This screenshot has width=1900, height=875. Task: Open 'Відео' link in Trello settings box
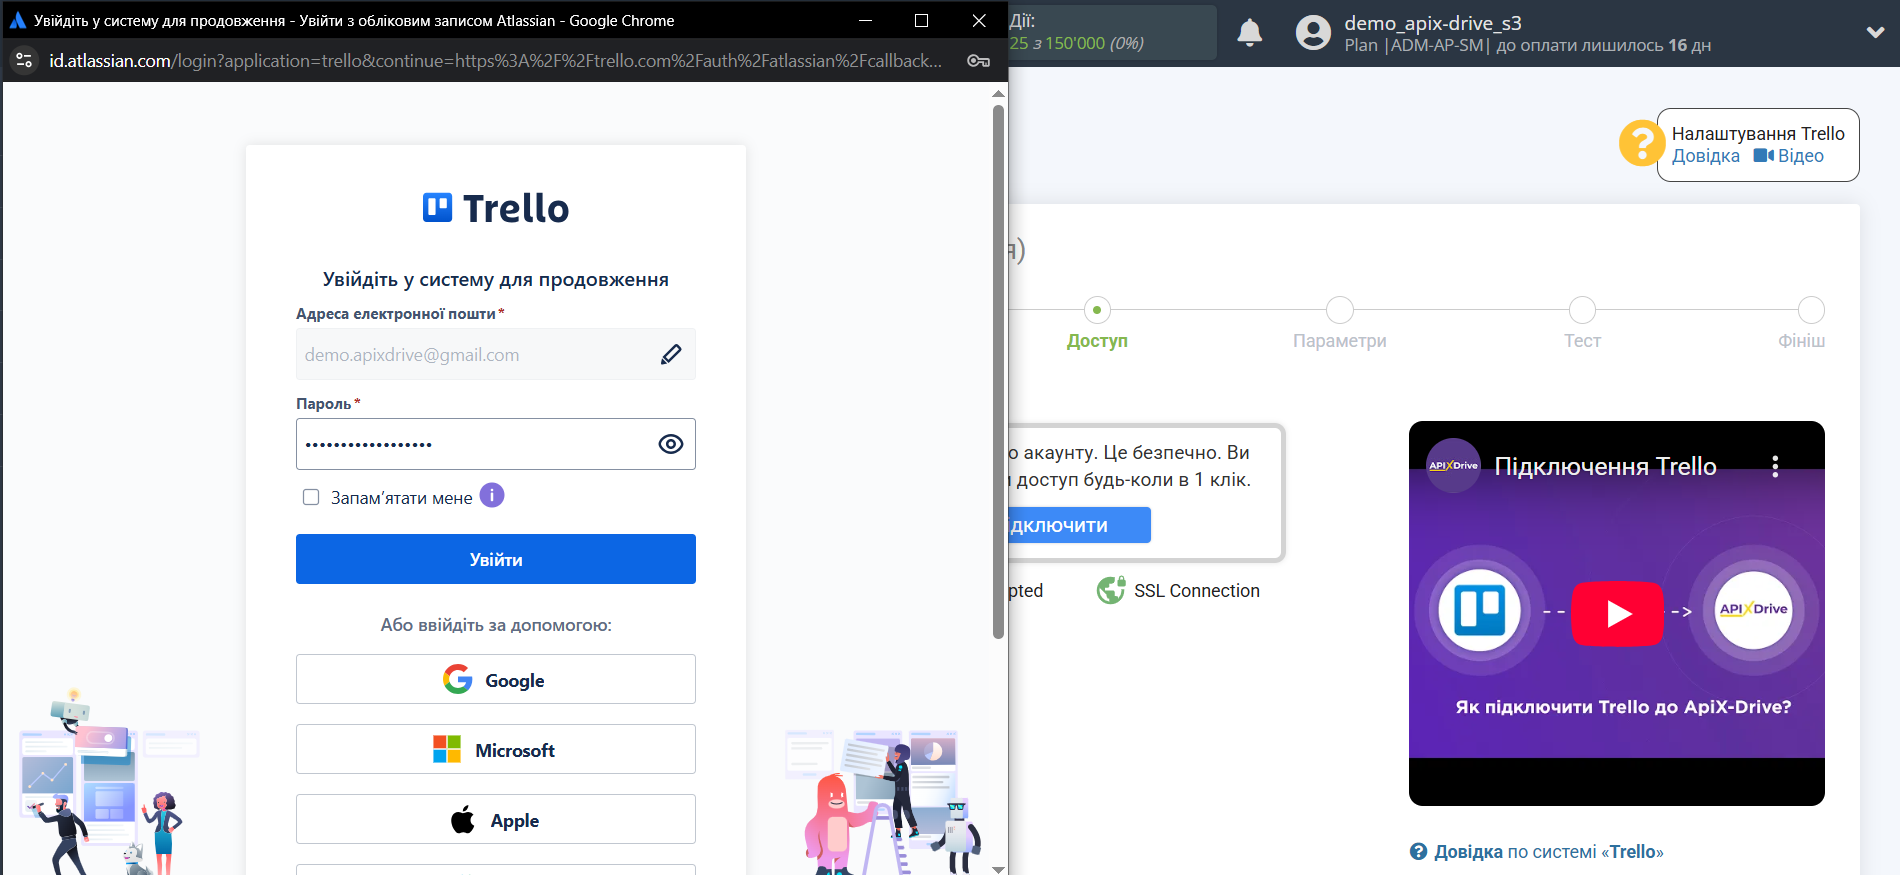pyautogui.click(x=1800, y=156)
